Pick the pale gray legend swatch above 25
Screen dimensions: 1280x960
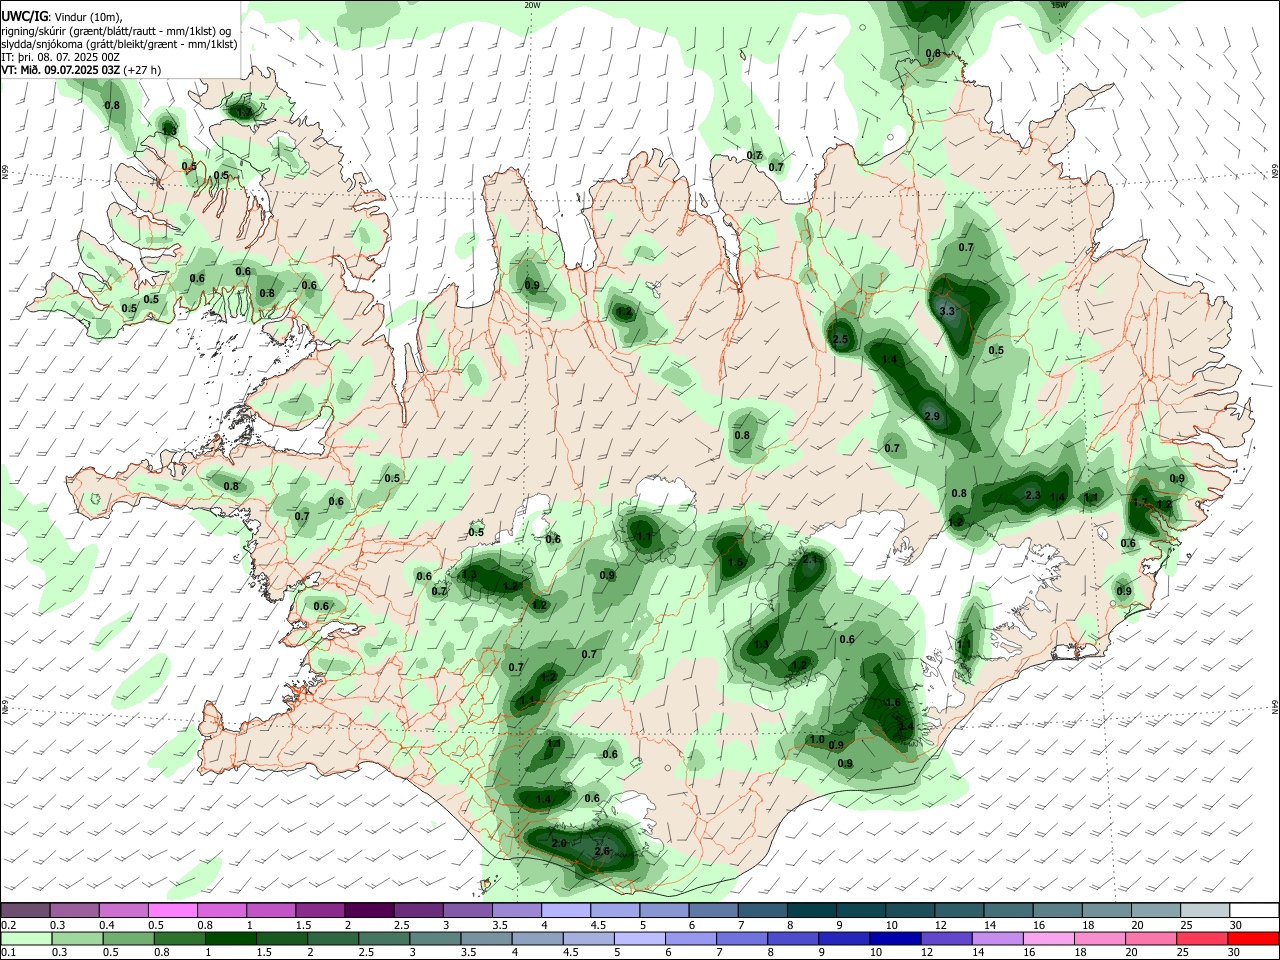coord(1205,910)
